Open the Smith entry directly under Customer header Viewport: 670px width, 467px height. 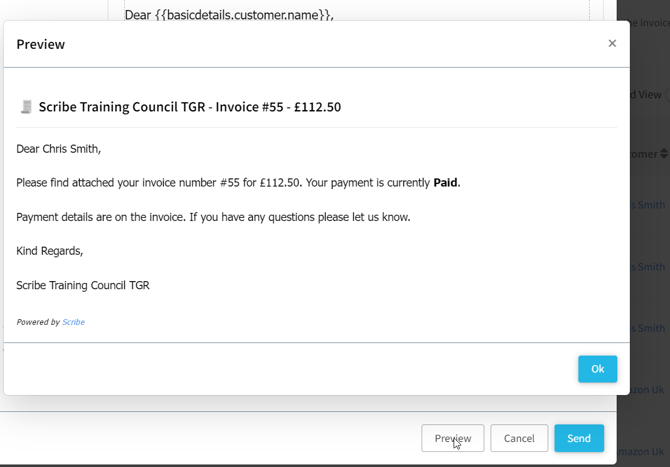pos(650,205)
